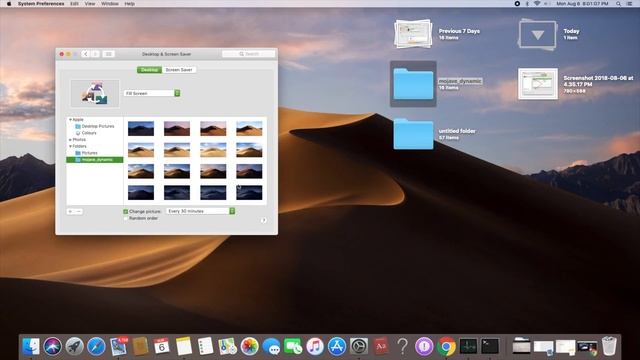Open the App Store in Dock

coord(337,346)
